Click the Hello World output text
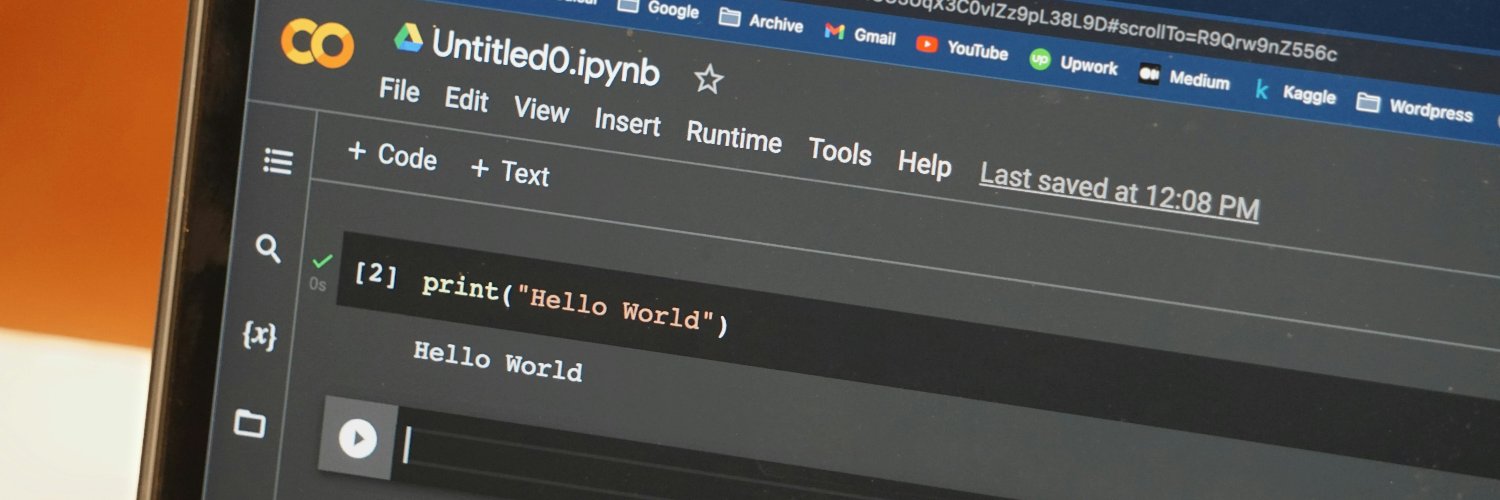The width and height of the screenshot is (1500, 500). 497,361
